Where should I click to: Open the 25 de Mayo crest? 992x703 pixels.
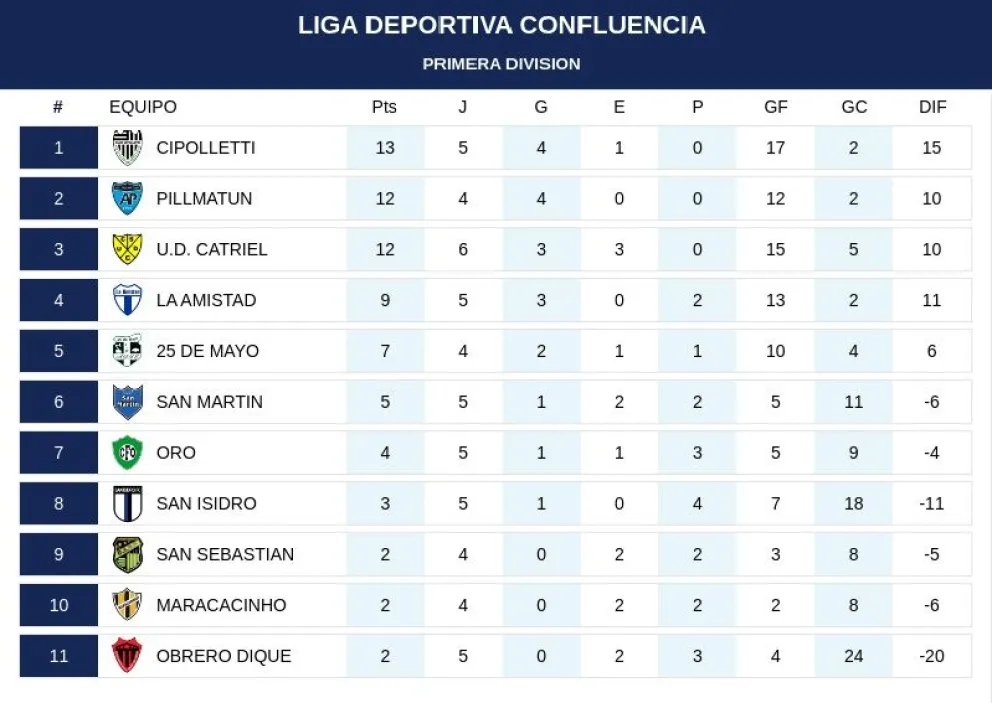coord(127,351)
